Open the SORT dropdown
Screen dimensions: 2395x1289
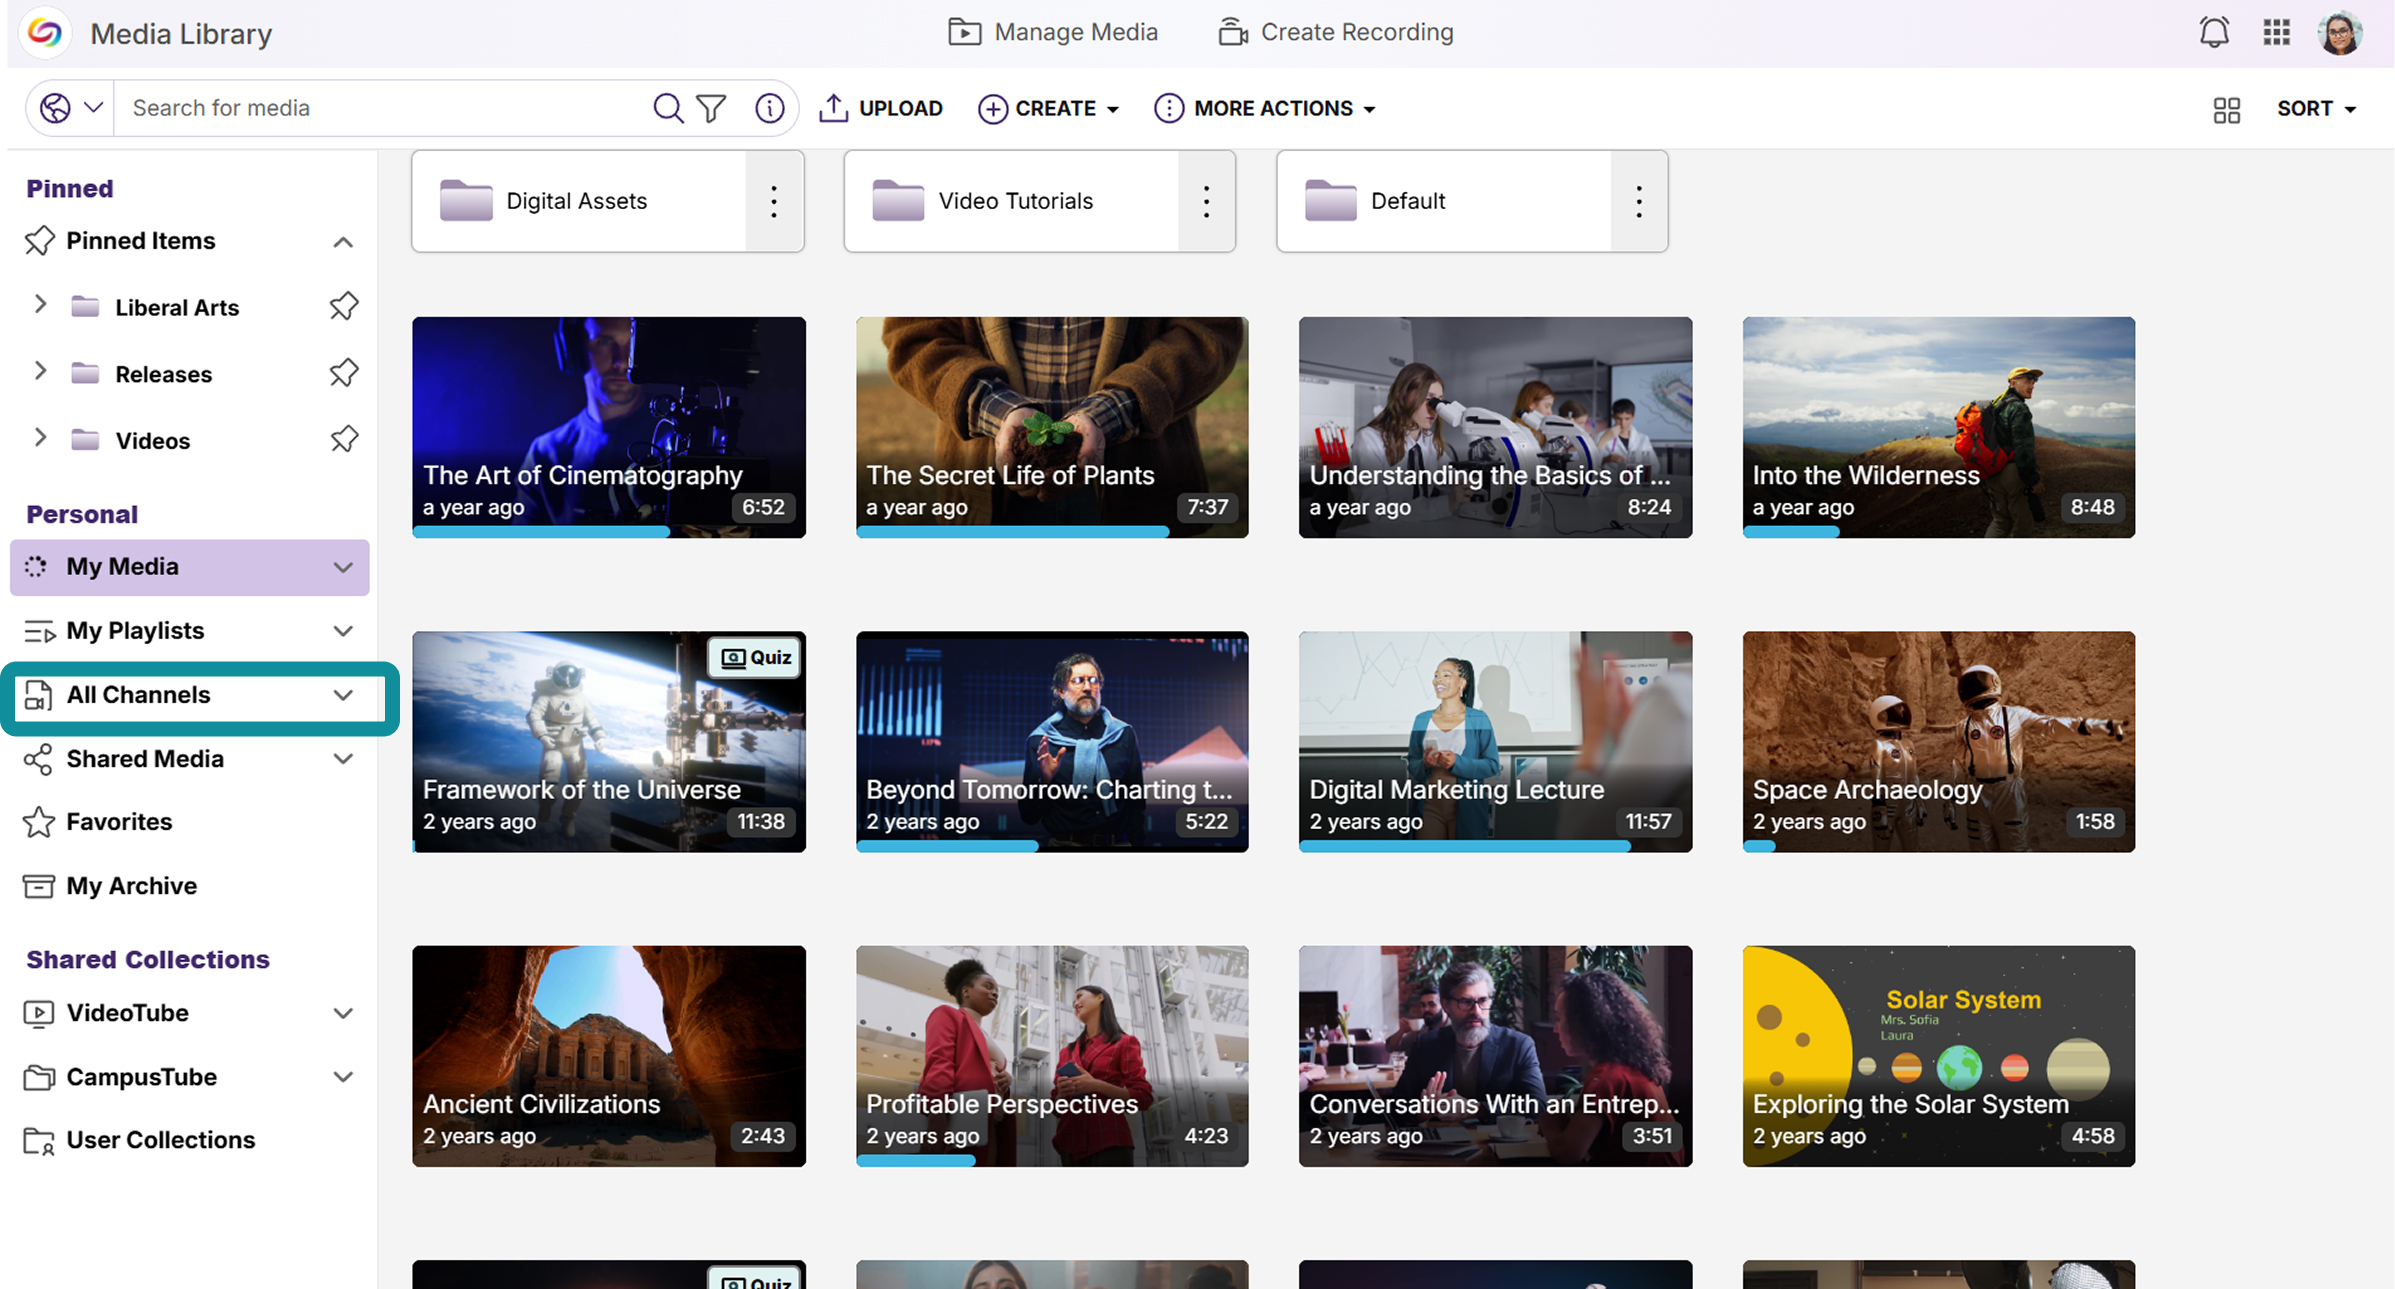(x=2316, y=109)
